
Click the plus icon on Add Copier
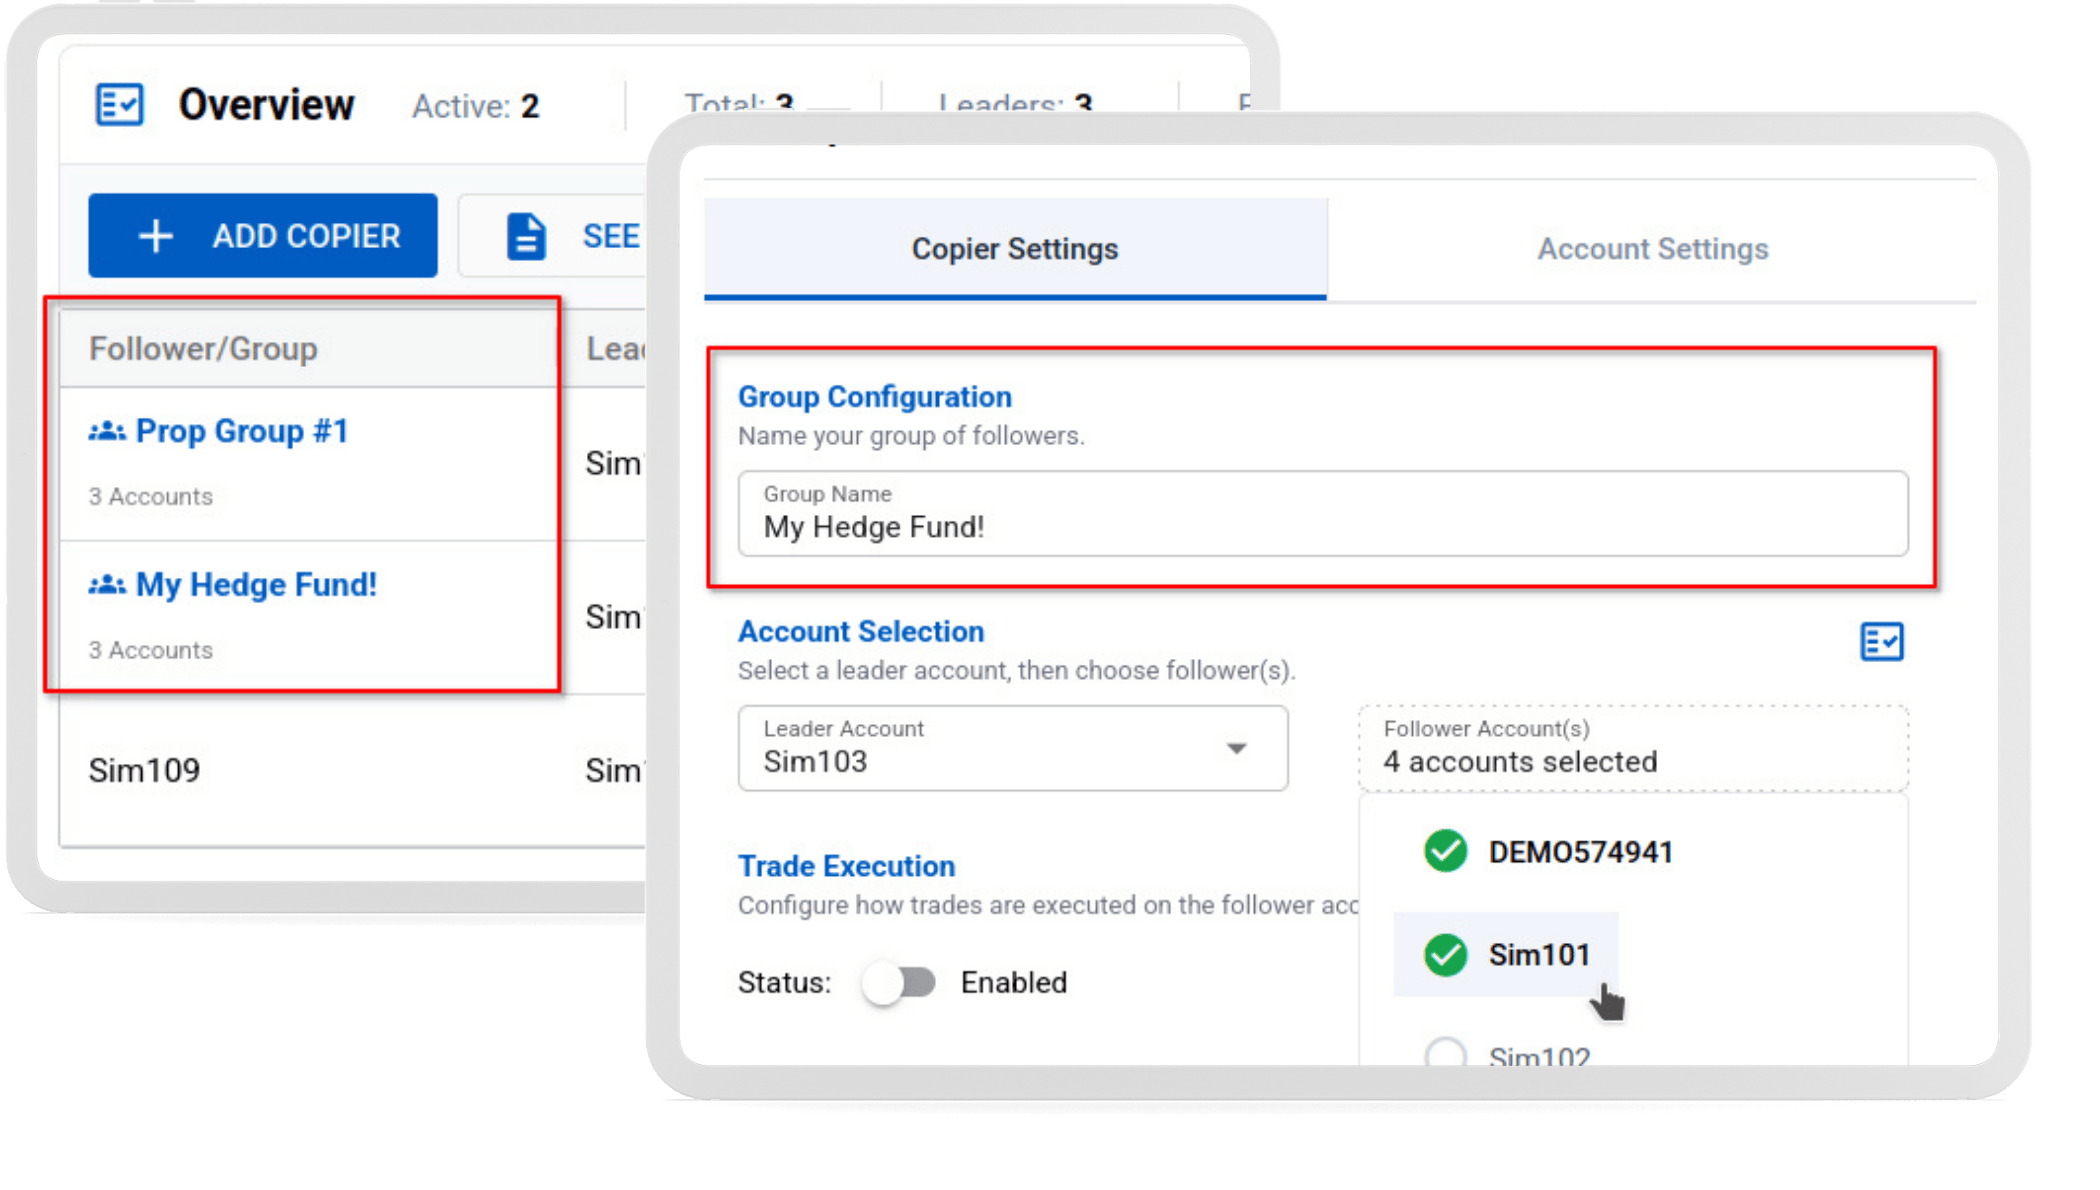[156, 236]
